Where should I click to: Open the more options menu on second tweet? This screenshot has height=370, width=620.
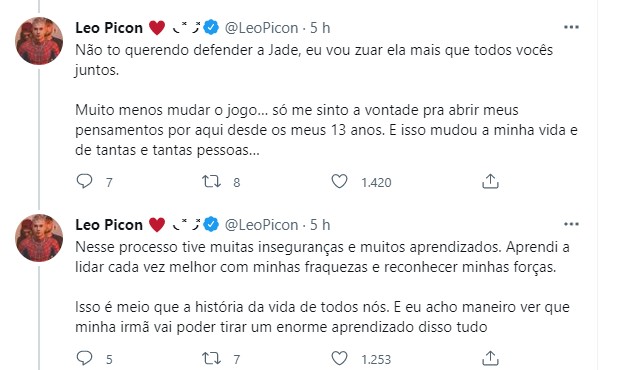571,224
